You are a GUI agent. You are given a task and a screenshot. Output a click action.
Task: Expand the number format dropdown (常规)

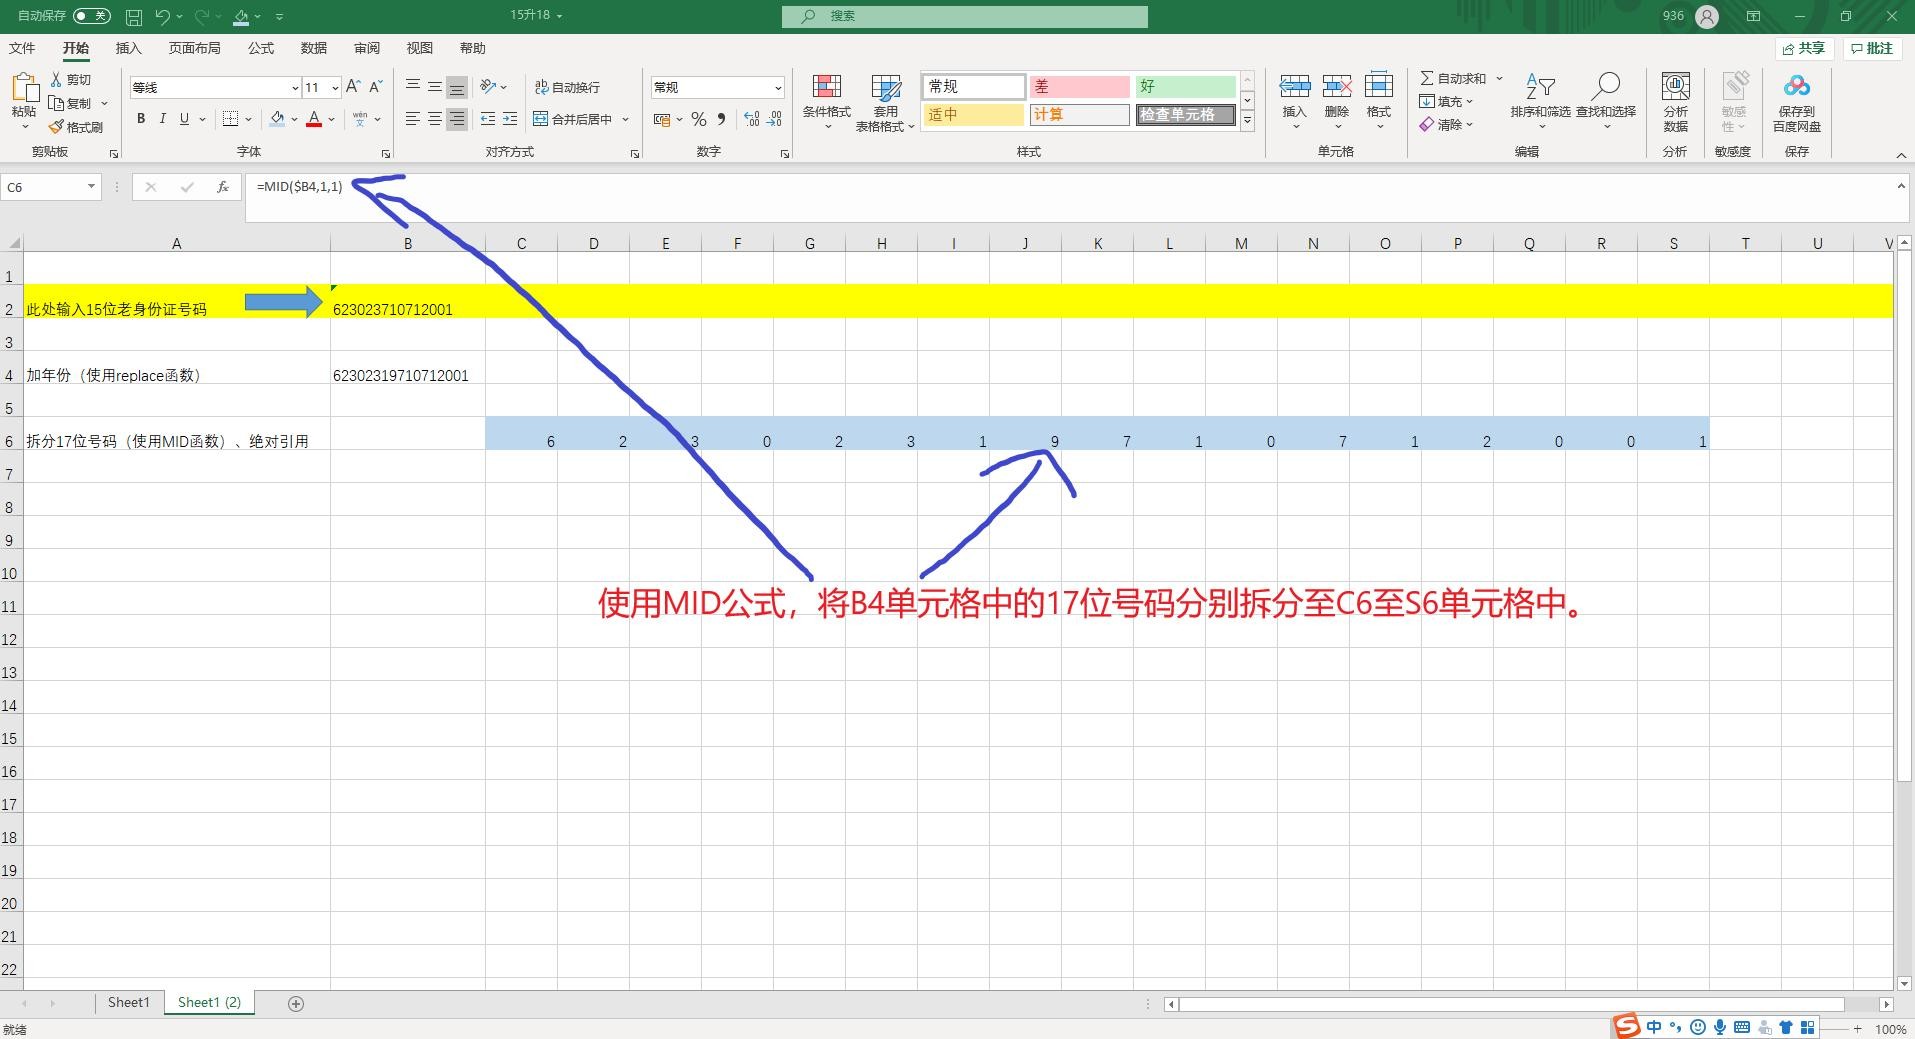click(777, 88)
